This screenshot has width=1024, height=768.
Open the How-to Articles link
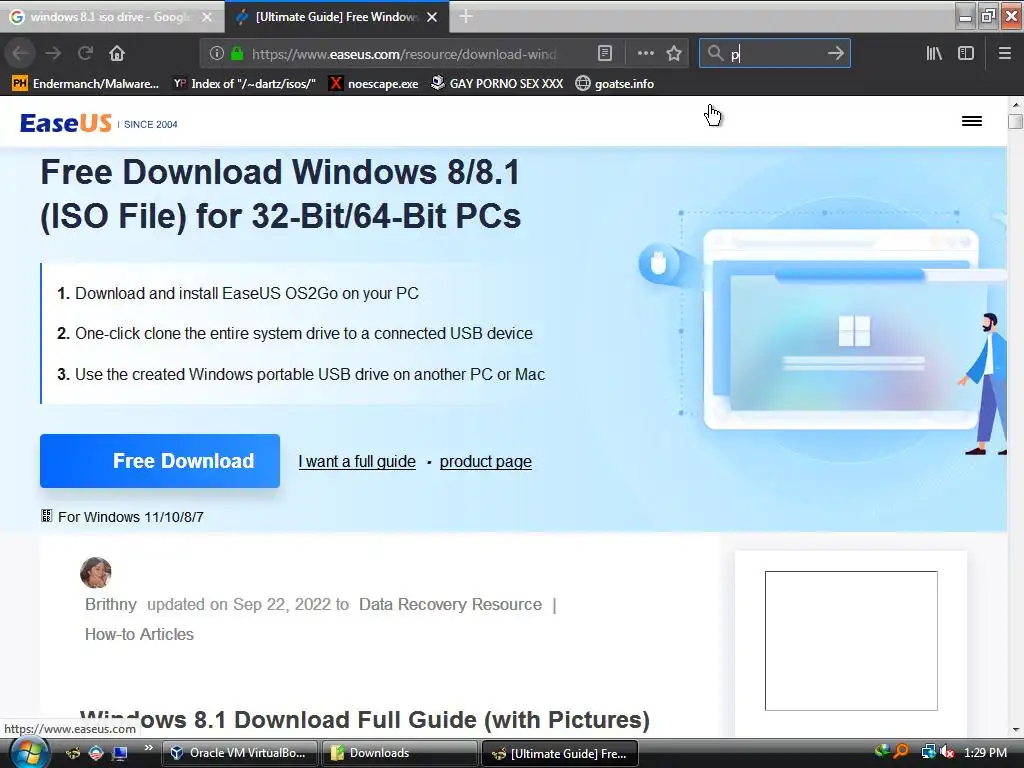point(139,634)
